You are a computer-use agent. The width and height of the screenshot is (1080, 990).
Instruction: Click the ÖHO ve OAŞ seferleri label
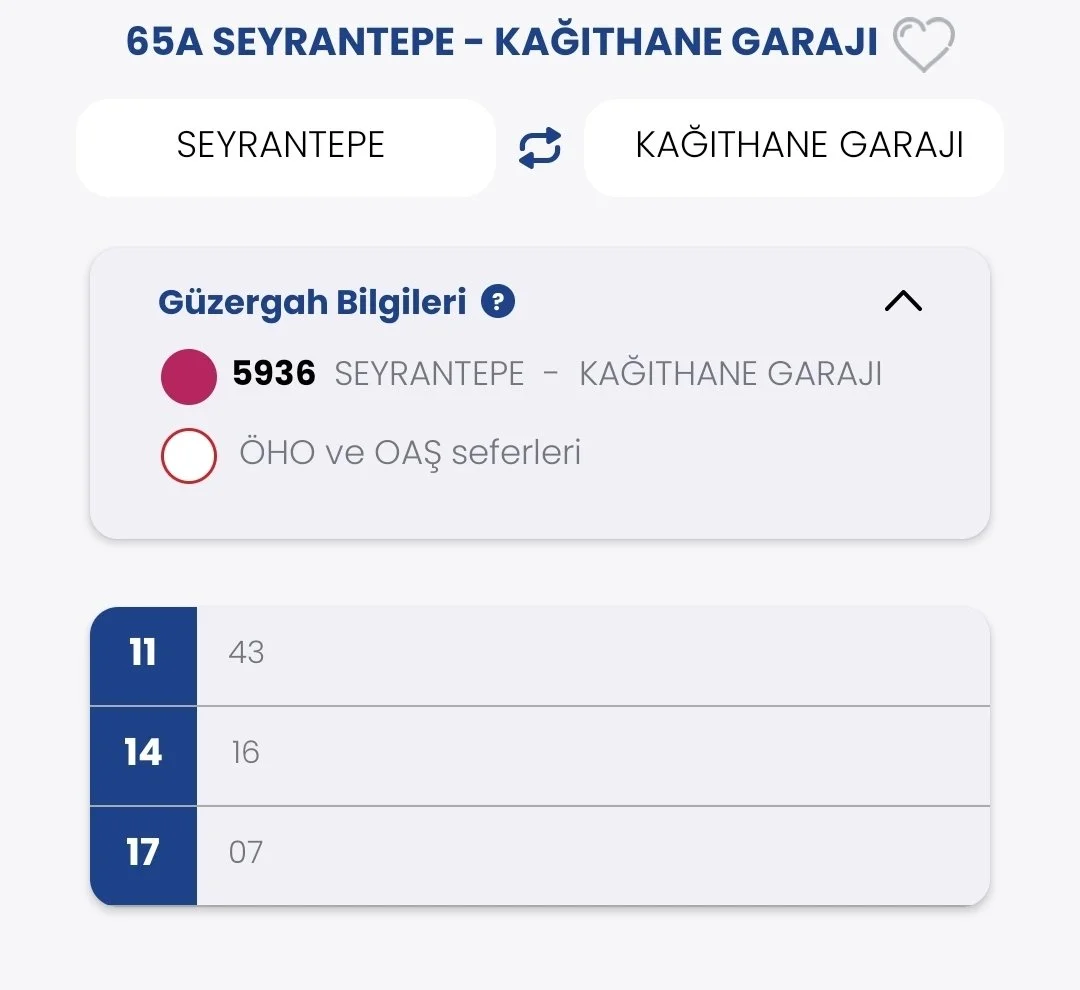(x=410, y=453)
